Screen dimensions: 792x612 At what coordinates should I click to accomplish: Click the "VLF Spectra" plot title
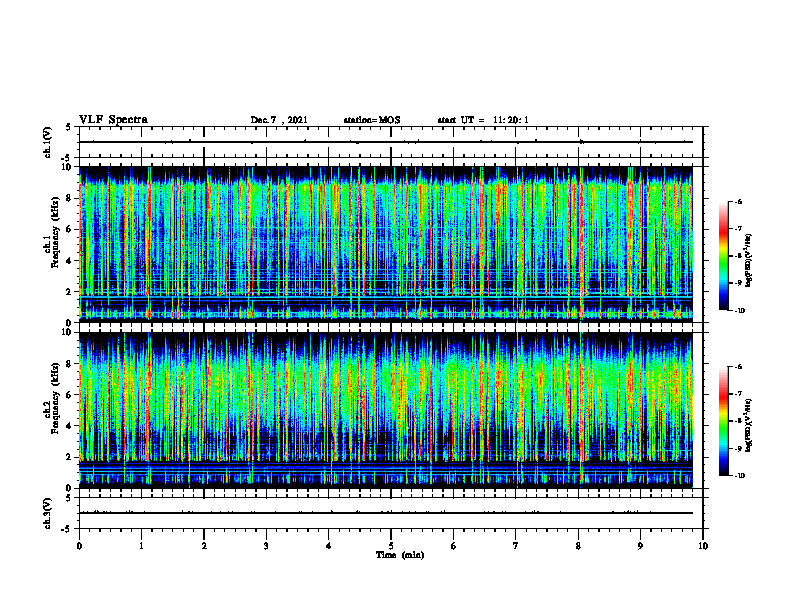(x=113, y=120)
